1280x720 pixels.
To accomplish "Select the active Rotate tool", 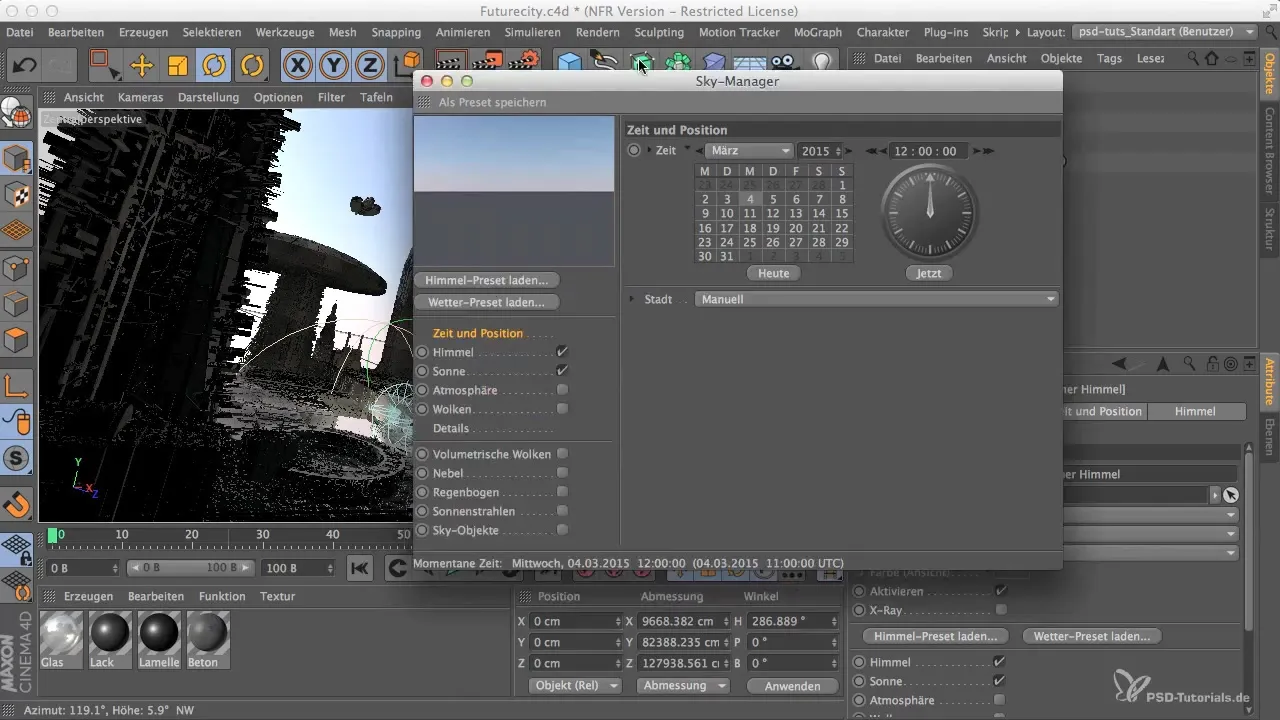I will click(x=214, y=66).
